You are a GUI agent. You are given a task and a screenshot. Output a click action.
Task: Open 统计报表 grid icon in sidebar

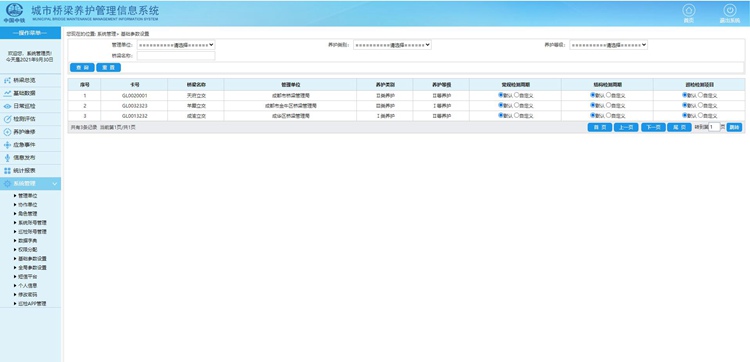pyautogui.click(x=7, y=171)
